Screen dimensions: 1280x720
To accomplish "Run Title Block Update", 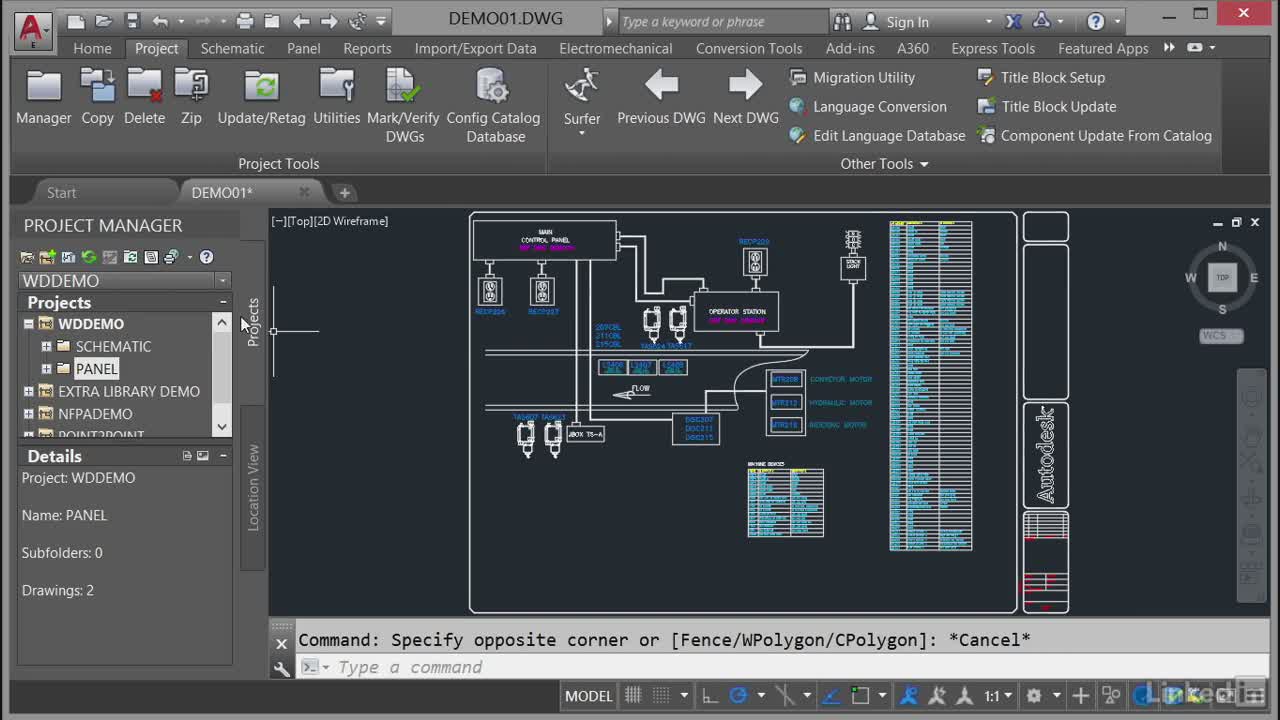I will pyautogui.click(x=1047, y=106).
